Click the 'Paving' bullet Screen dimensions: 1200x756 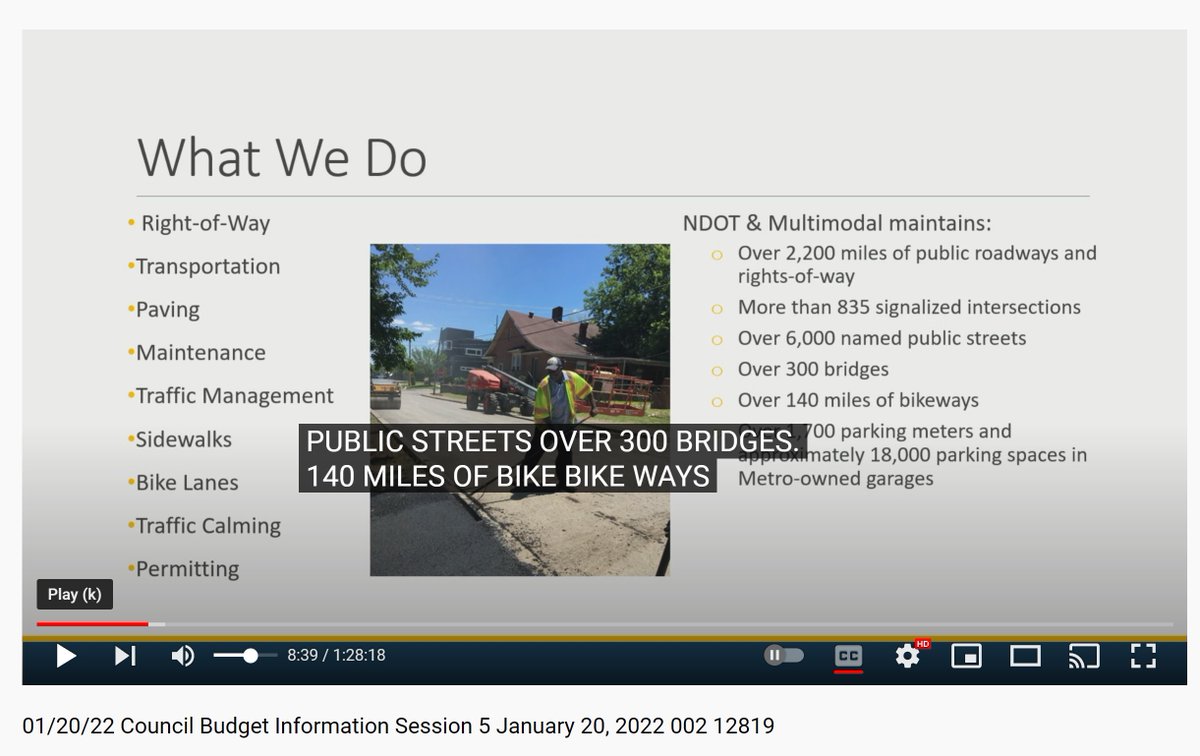tap(167, 310)
